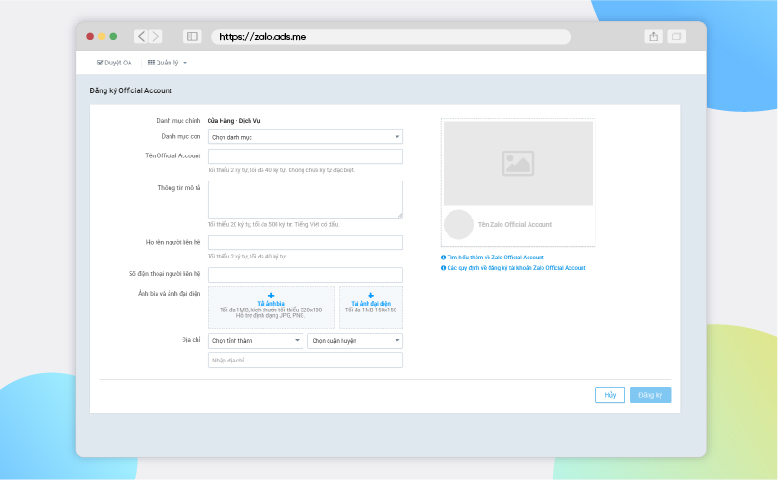Image resolution: width=778 pixels, height=480 pixels.
Task: Open Các quy định về đăng ký tài khoản link
Action: (517, 268)
